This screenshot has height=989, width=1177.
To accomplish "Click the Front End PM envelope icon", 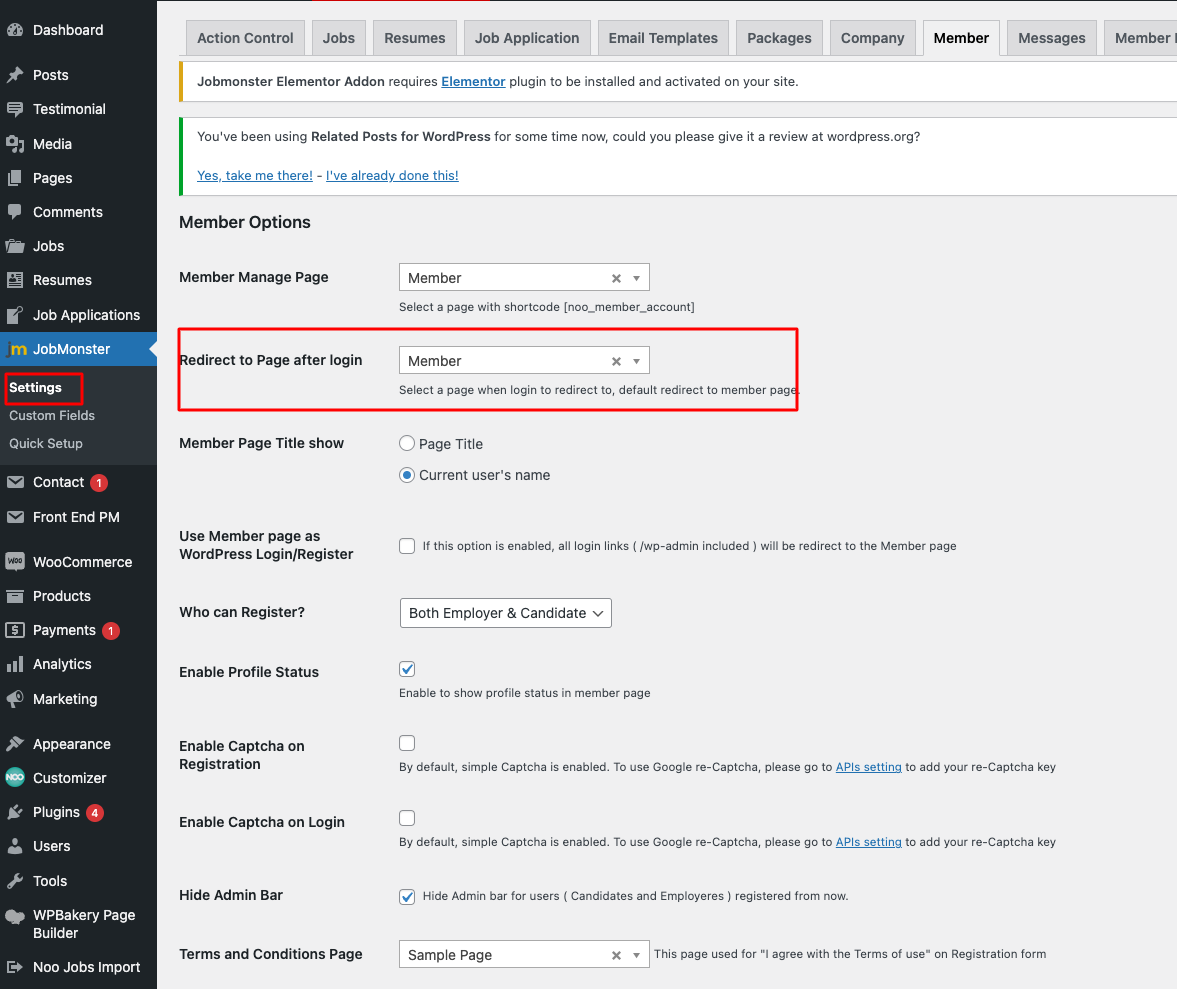I will pyautogui.click(x=15, y=517).
